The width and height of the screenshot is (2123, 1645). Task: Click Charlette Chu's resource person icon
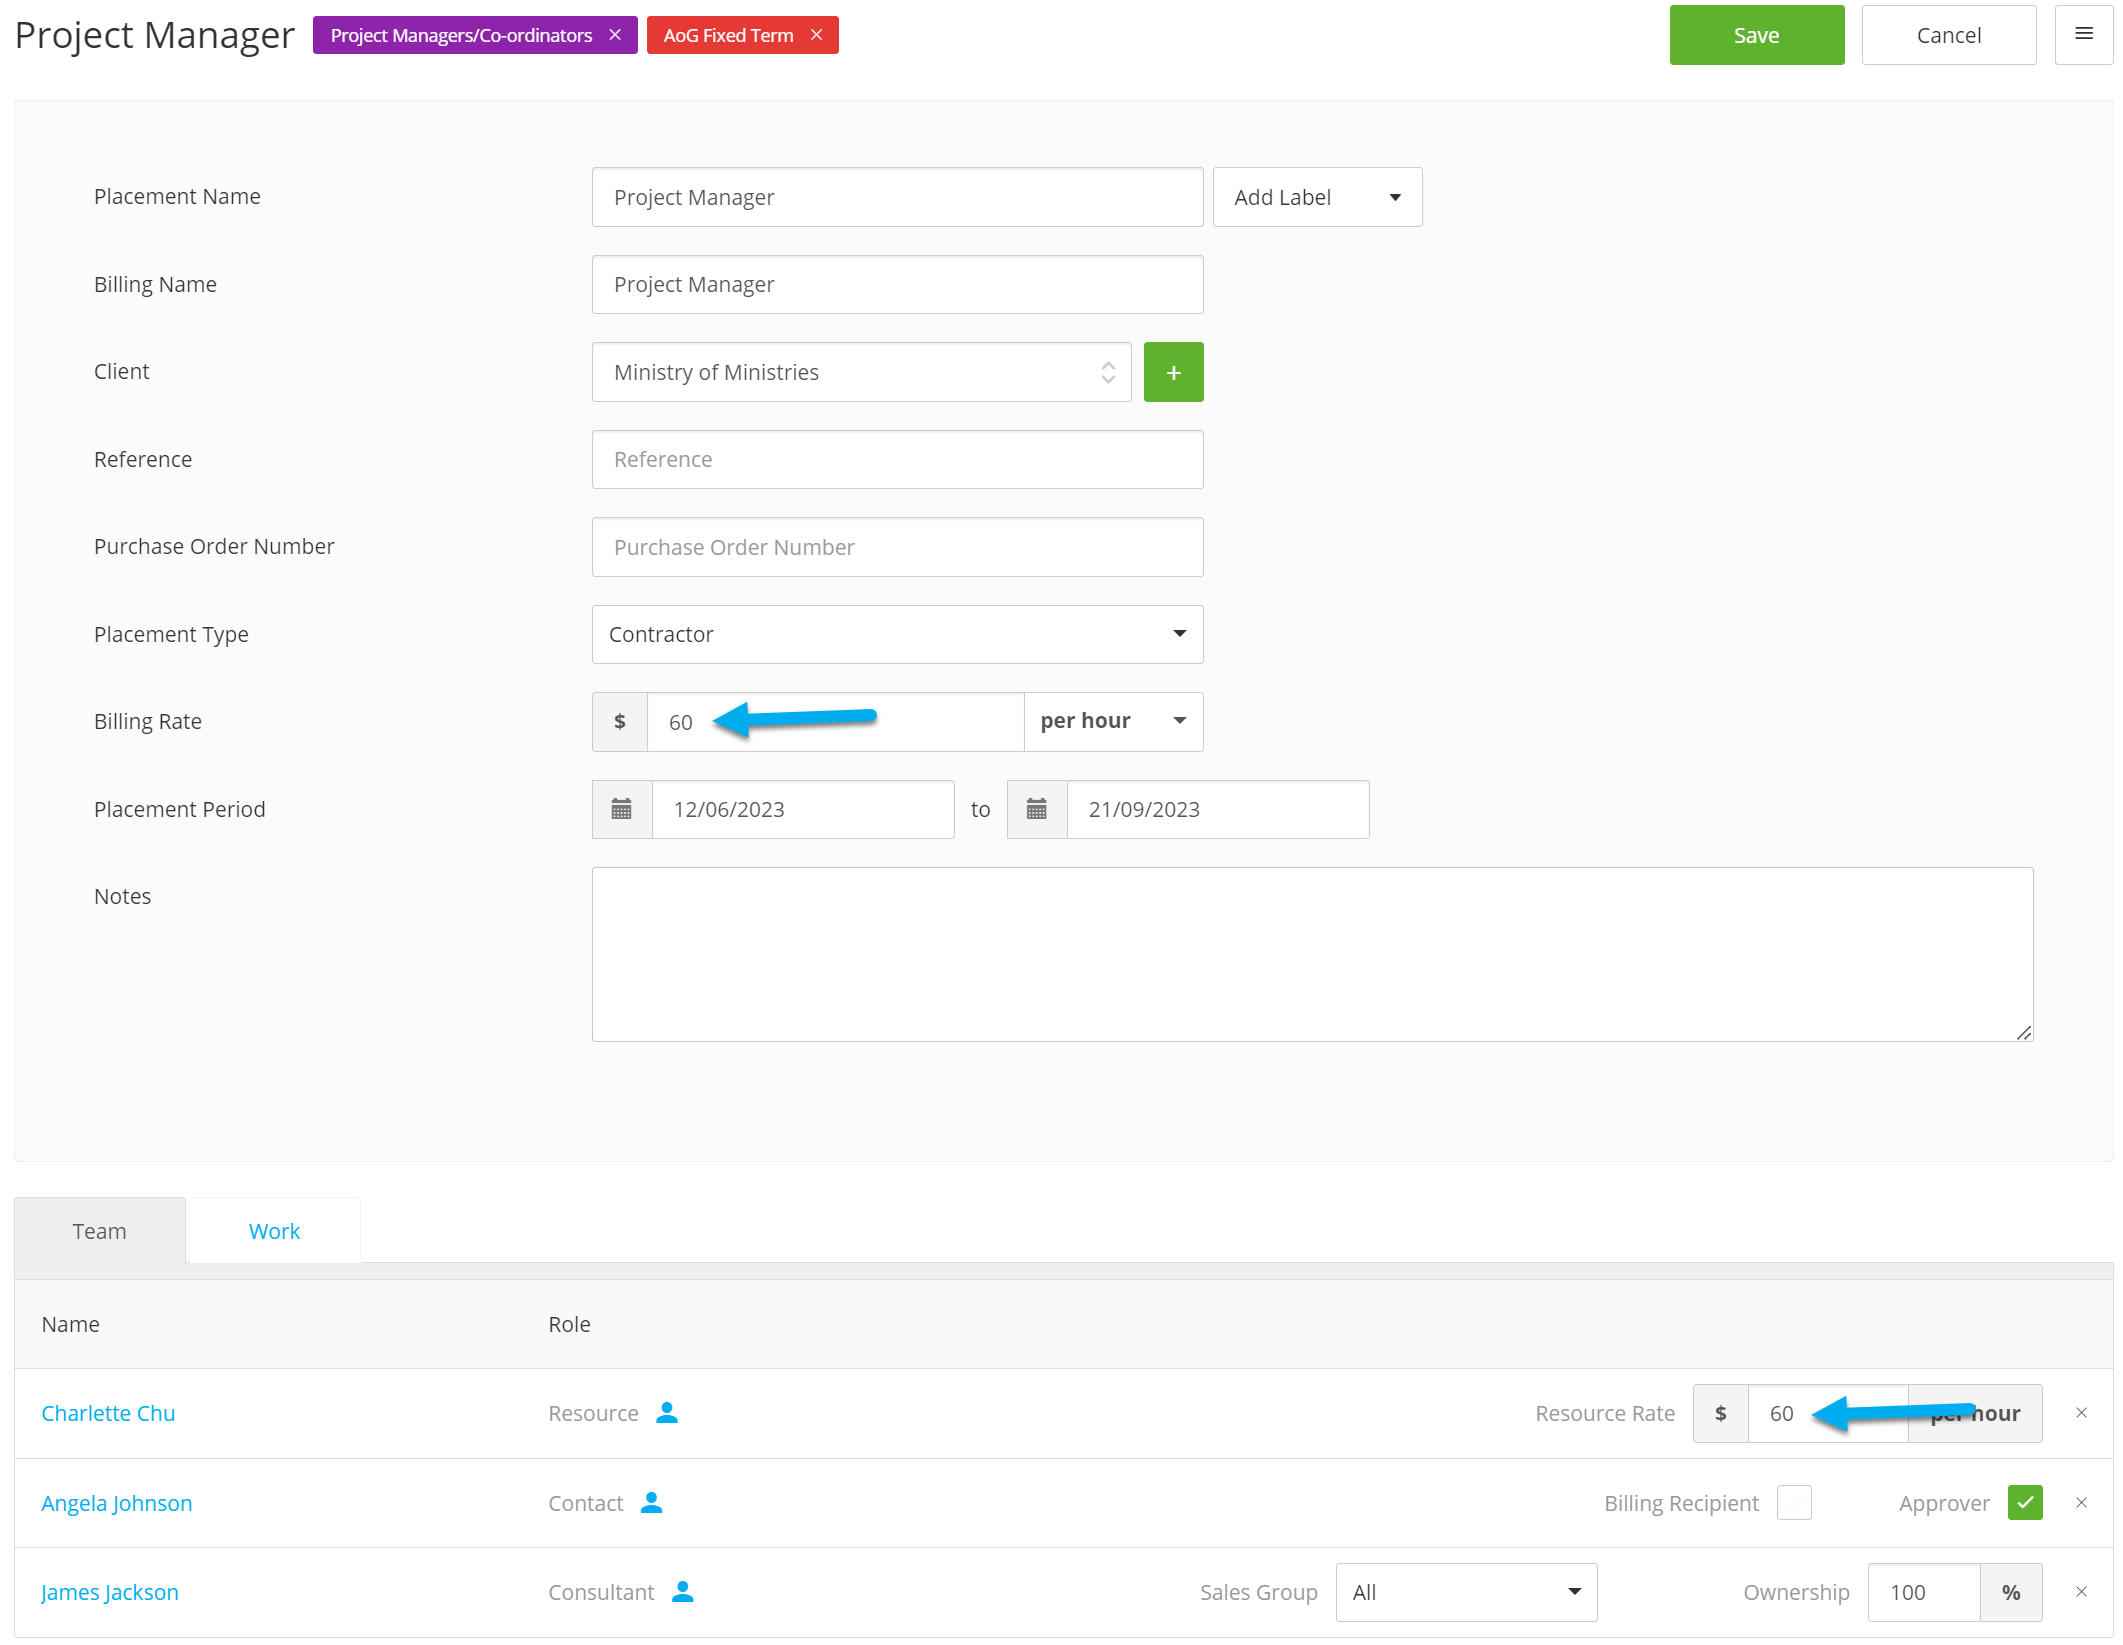click(667, 1412)
